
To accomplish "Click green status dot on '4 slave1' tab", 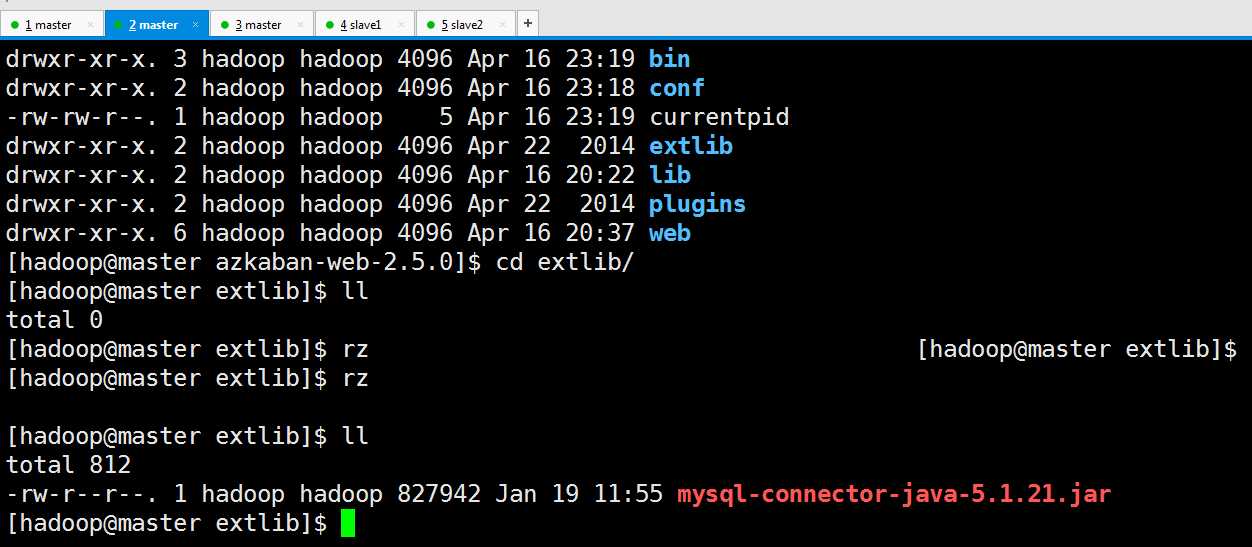I will click(330, 24).
